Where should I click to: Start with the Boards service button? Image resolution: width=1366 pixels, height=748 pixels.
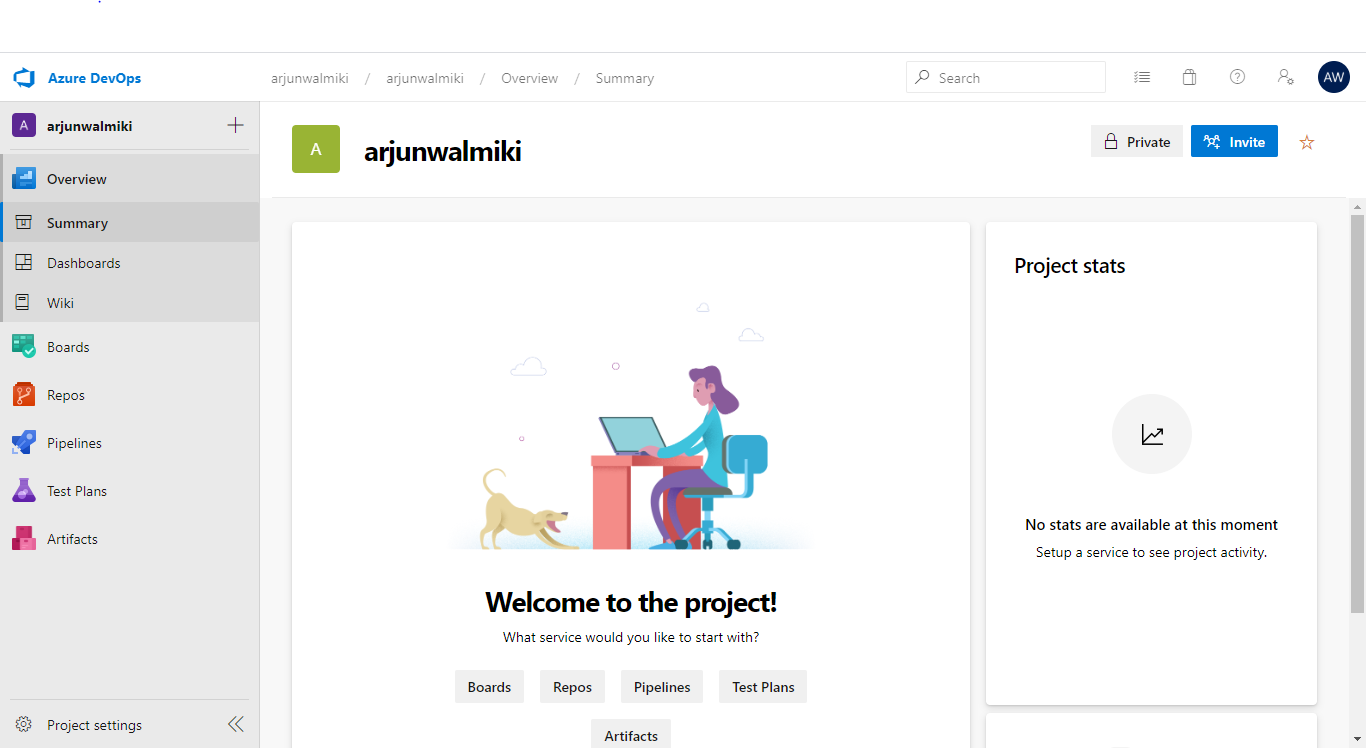[489, 687]
